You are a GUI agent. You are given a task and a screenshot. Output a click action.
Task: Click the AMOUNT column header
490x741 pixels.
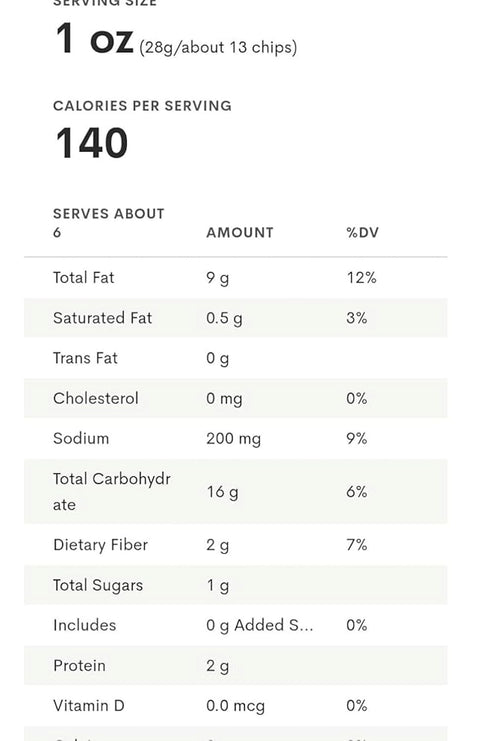tap(240, 233)
